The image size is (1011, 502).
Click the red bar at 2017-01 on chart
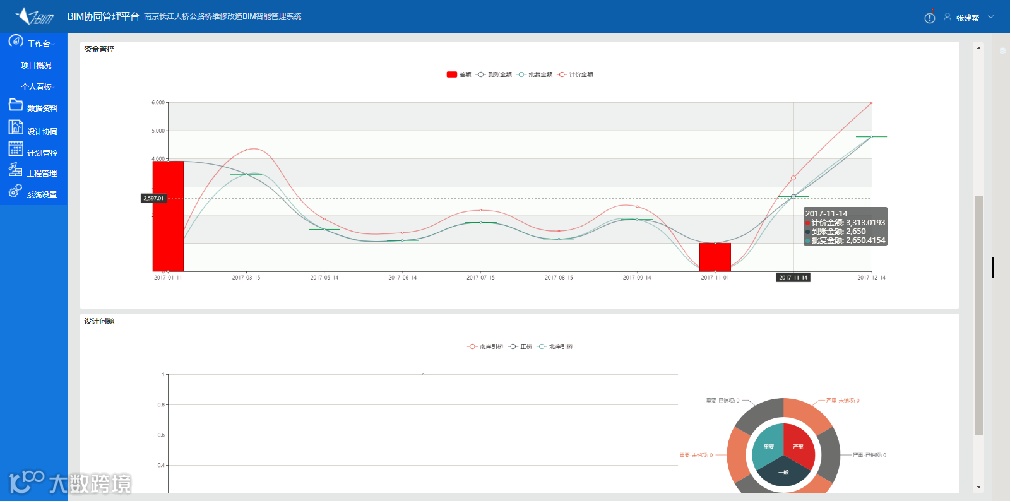pos(168,216)
